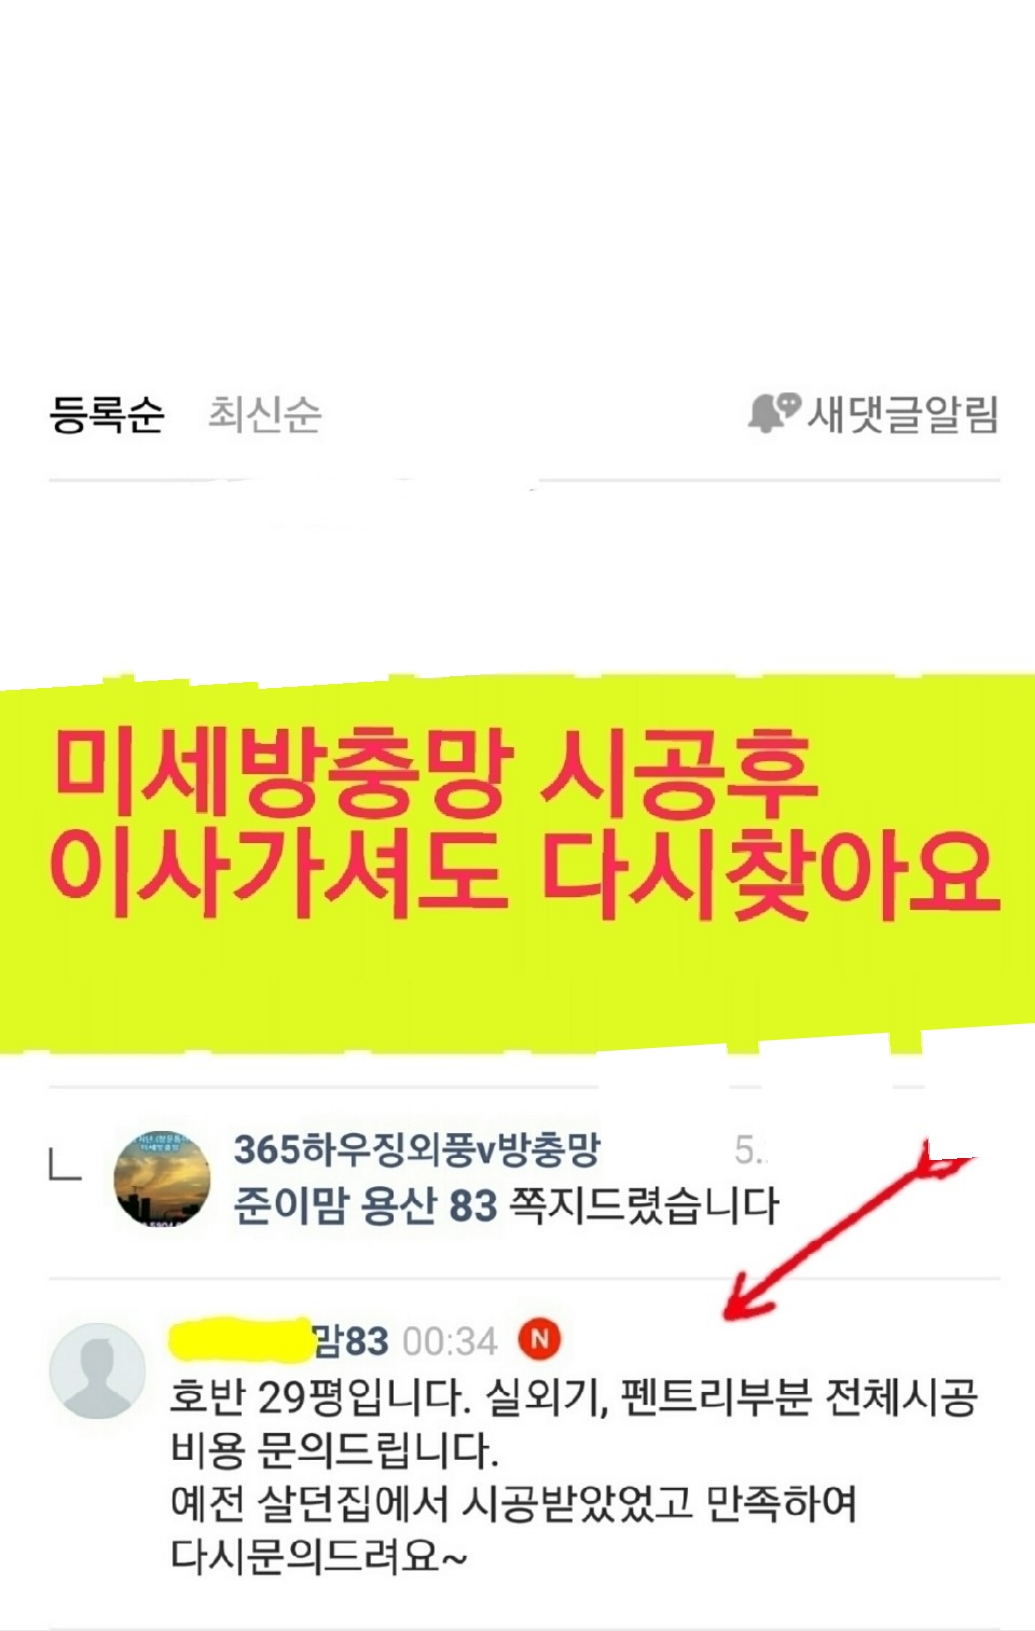Click the bell icon for new comment alerts
Viewport: 1035px width, 1631px height.
click(x=774, y=413)
